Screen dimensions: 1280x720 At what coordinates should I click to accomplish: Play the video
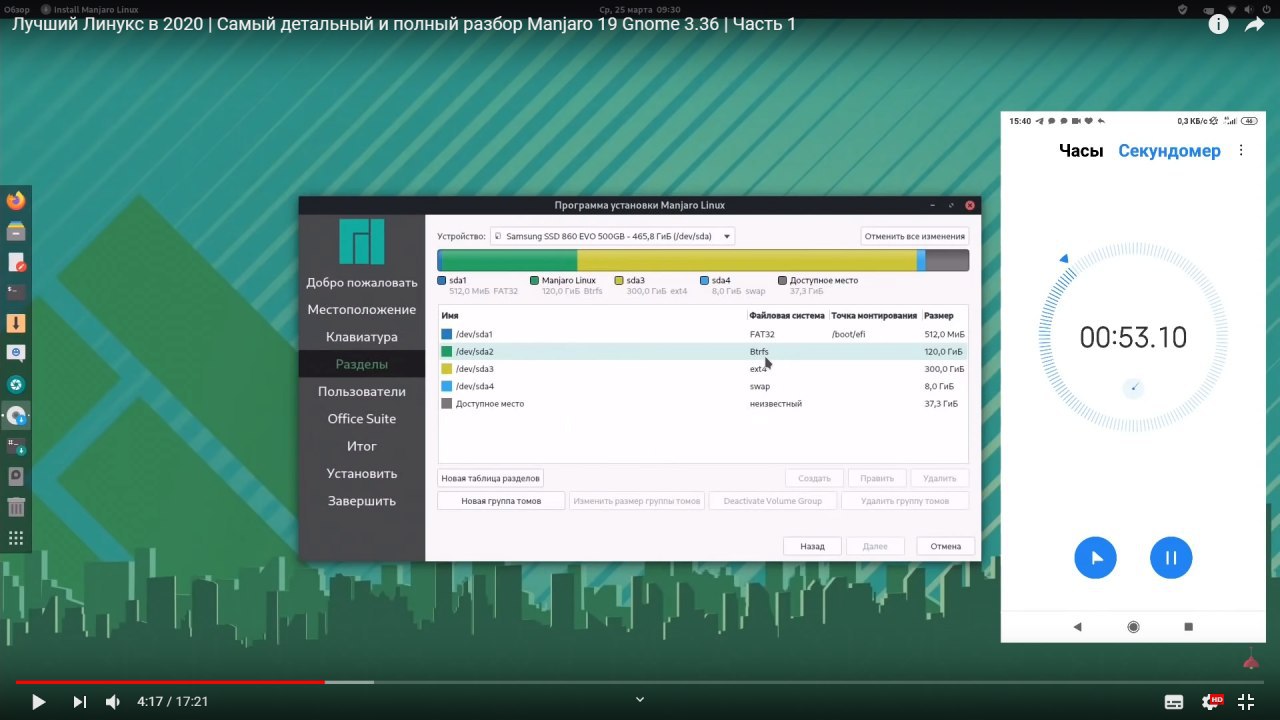click(x=38, y=702)
